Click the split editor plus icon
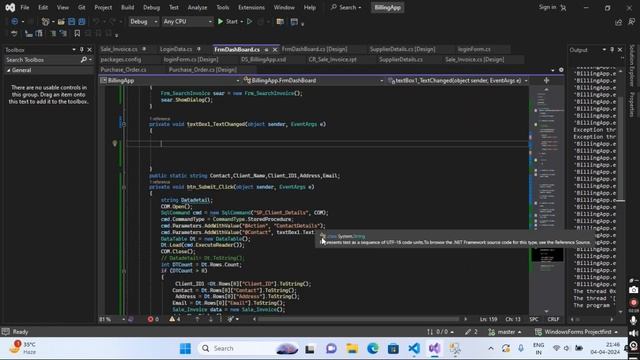The image size is (640, 360). point(546,80)
